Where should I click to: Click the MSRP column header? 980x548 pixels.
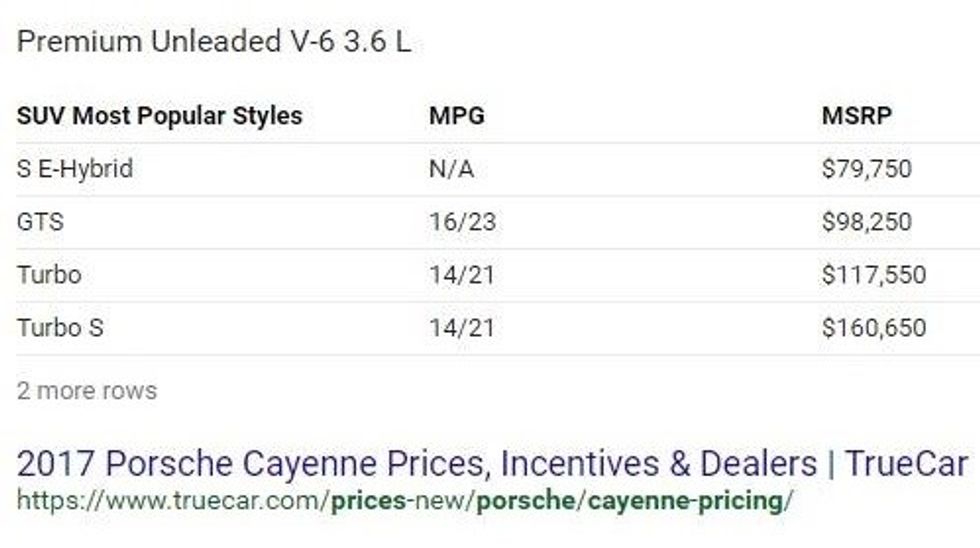point(856,116)
